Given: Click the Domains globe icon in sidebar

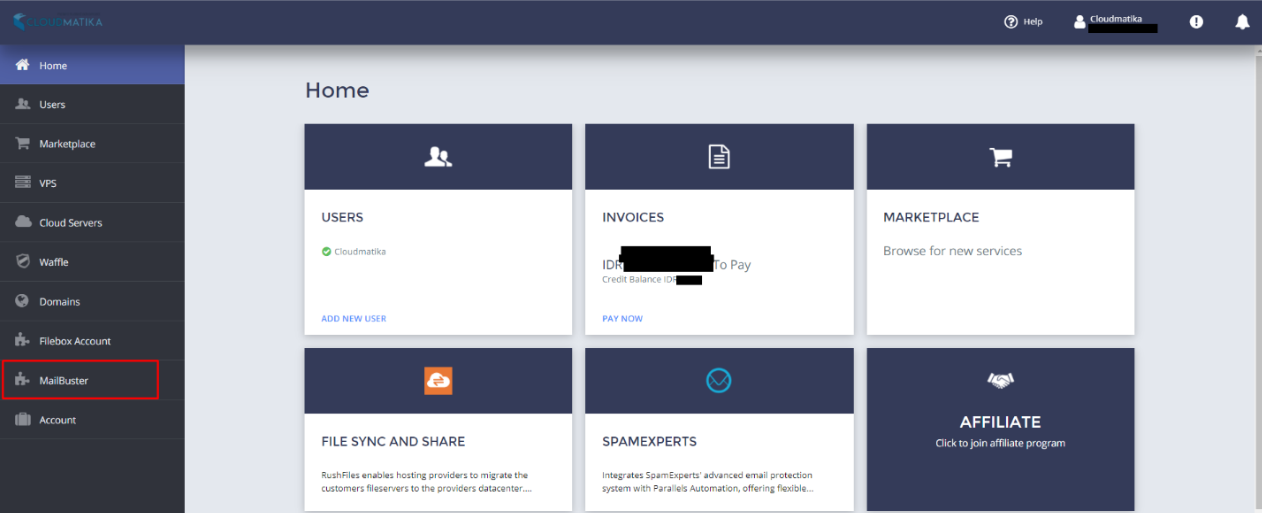Looking at the screenshot, I should click(22, 301).
